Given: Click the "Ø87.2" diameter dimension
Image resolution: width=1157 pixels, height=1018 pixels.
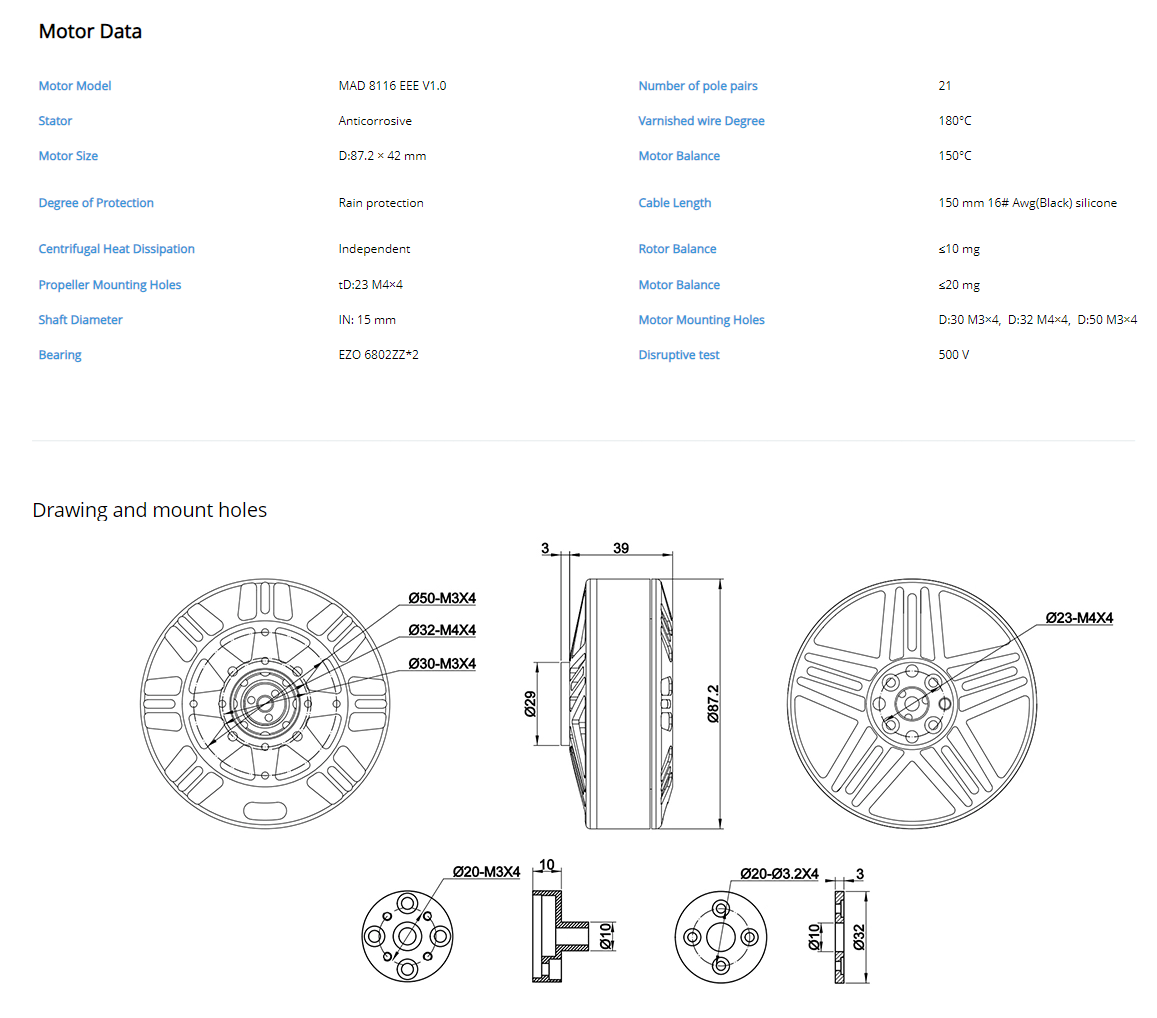Looking at the screenshot, I should (713, 704).
